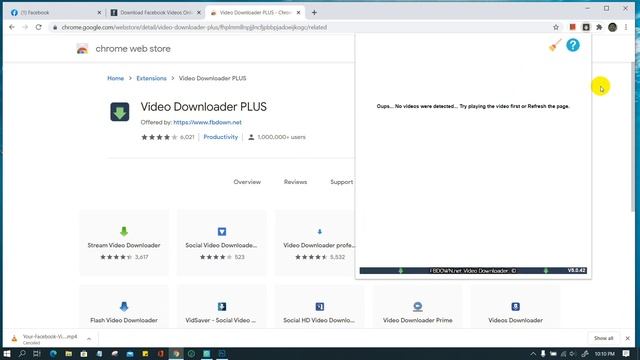The height and width of the screenshot is (360, 640).
Task: Launch Microsoft Edge from taskbar
Action: [x=53, y=354]
